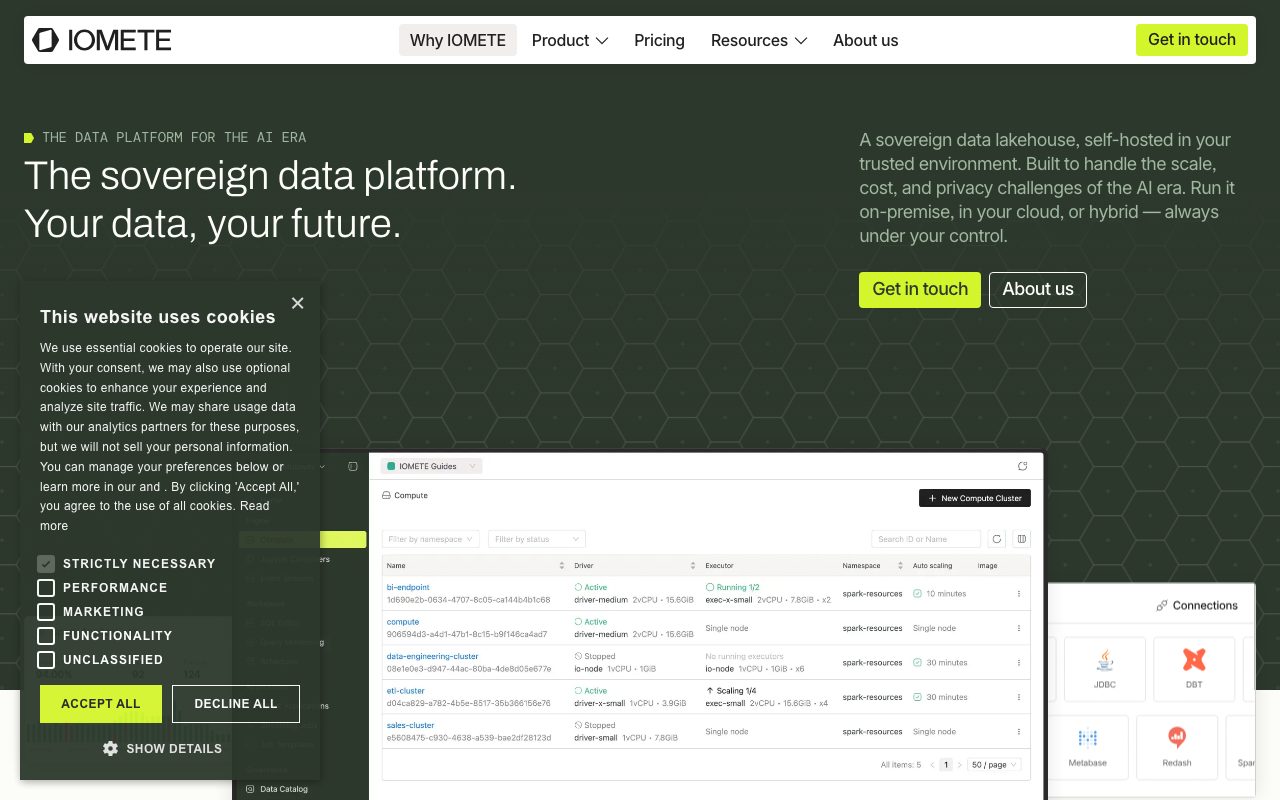The image size is (1280, 800).
Task: Open the row menu for data-engineering-cluster
Action: [1019, 663]
